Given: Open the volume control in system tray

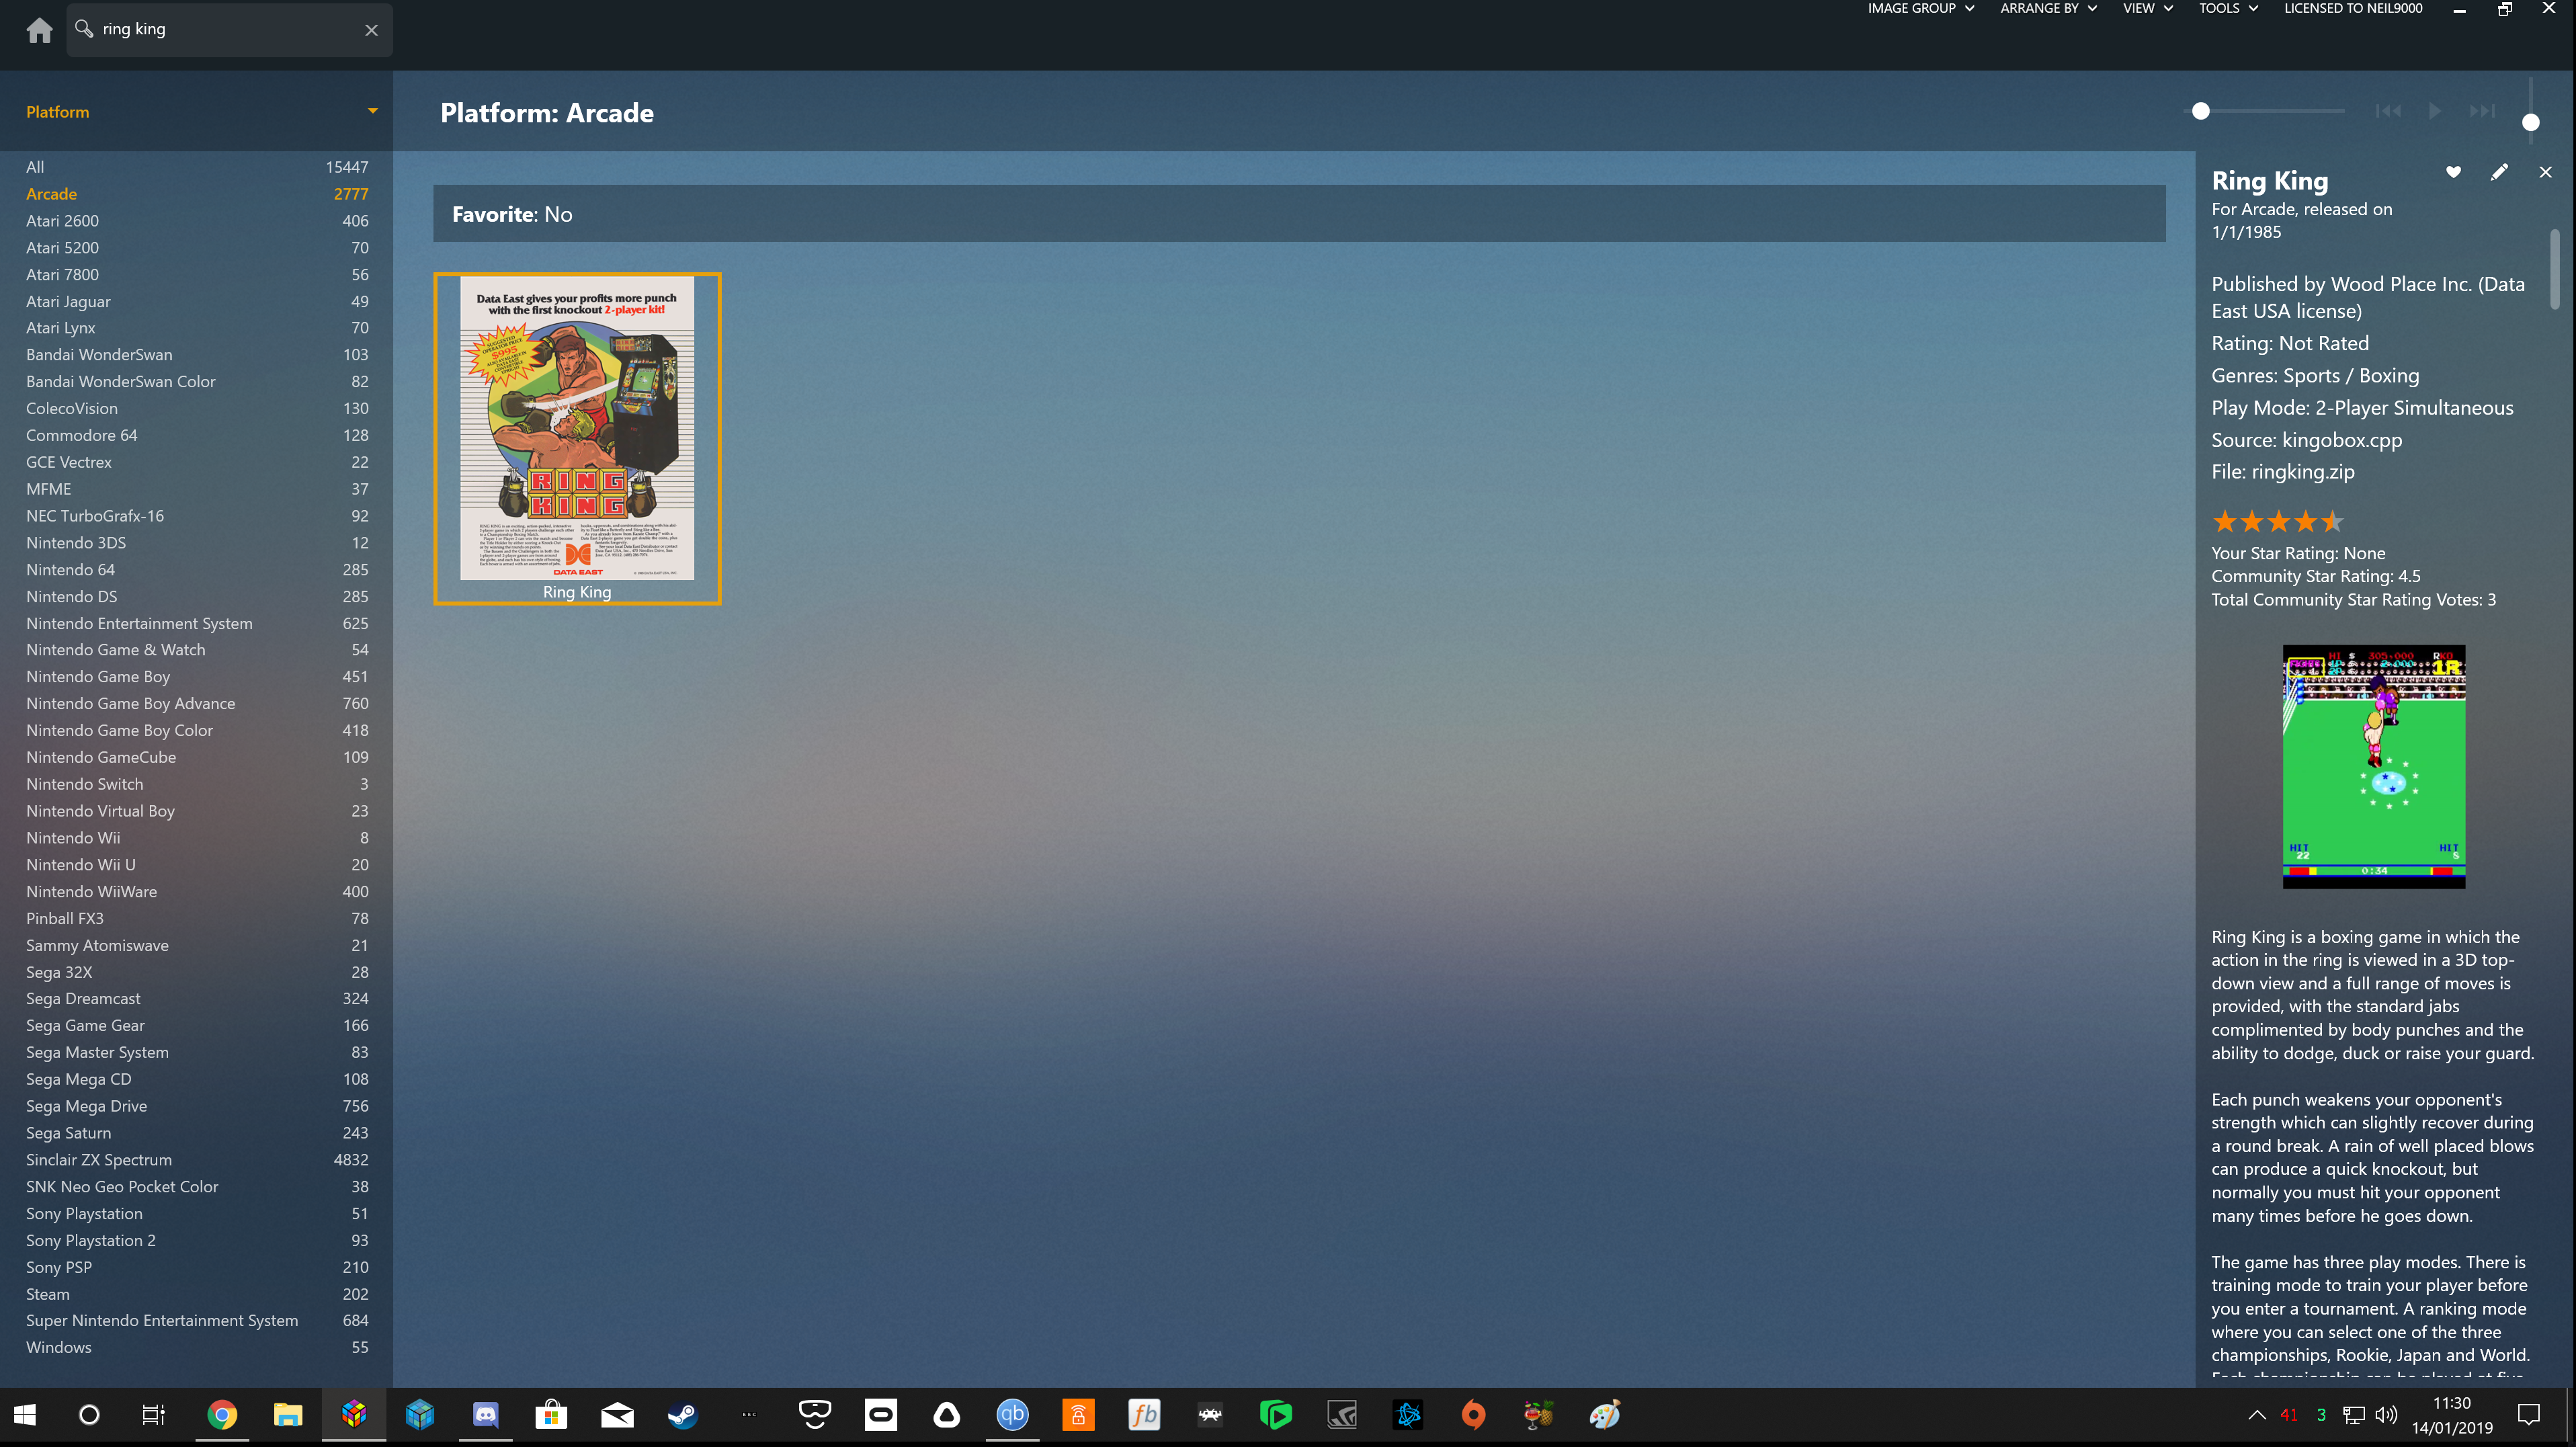Looking at the screenshot, I should 2387,1415.
